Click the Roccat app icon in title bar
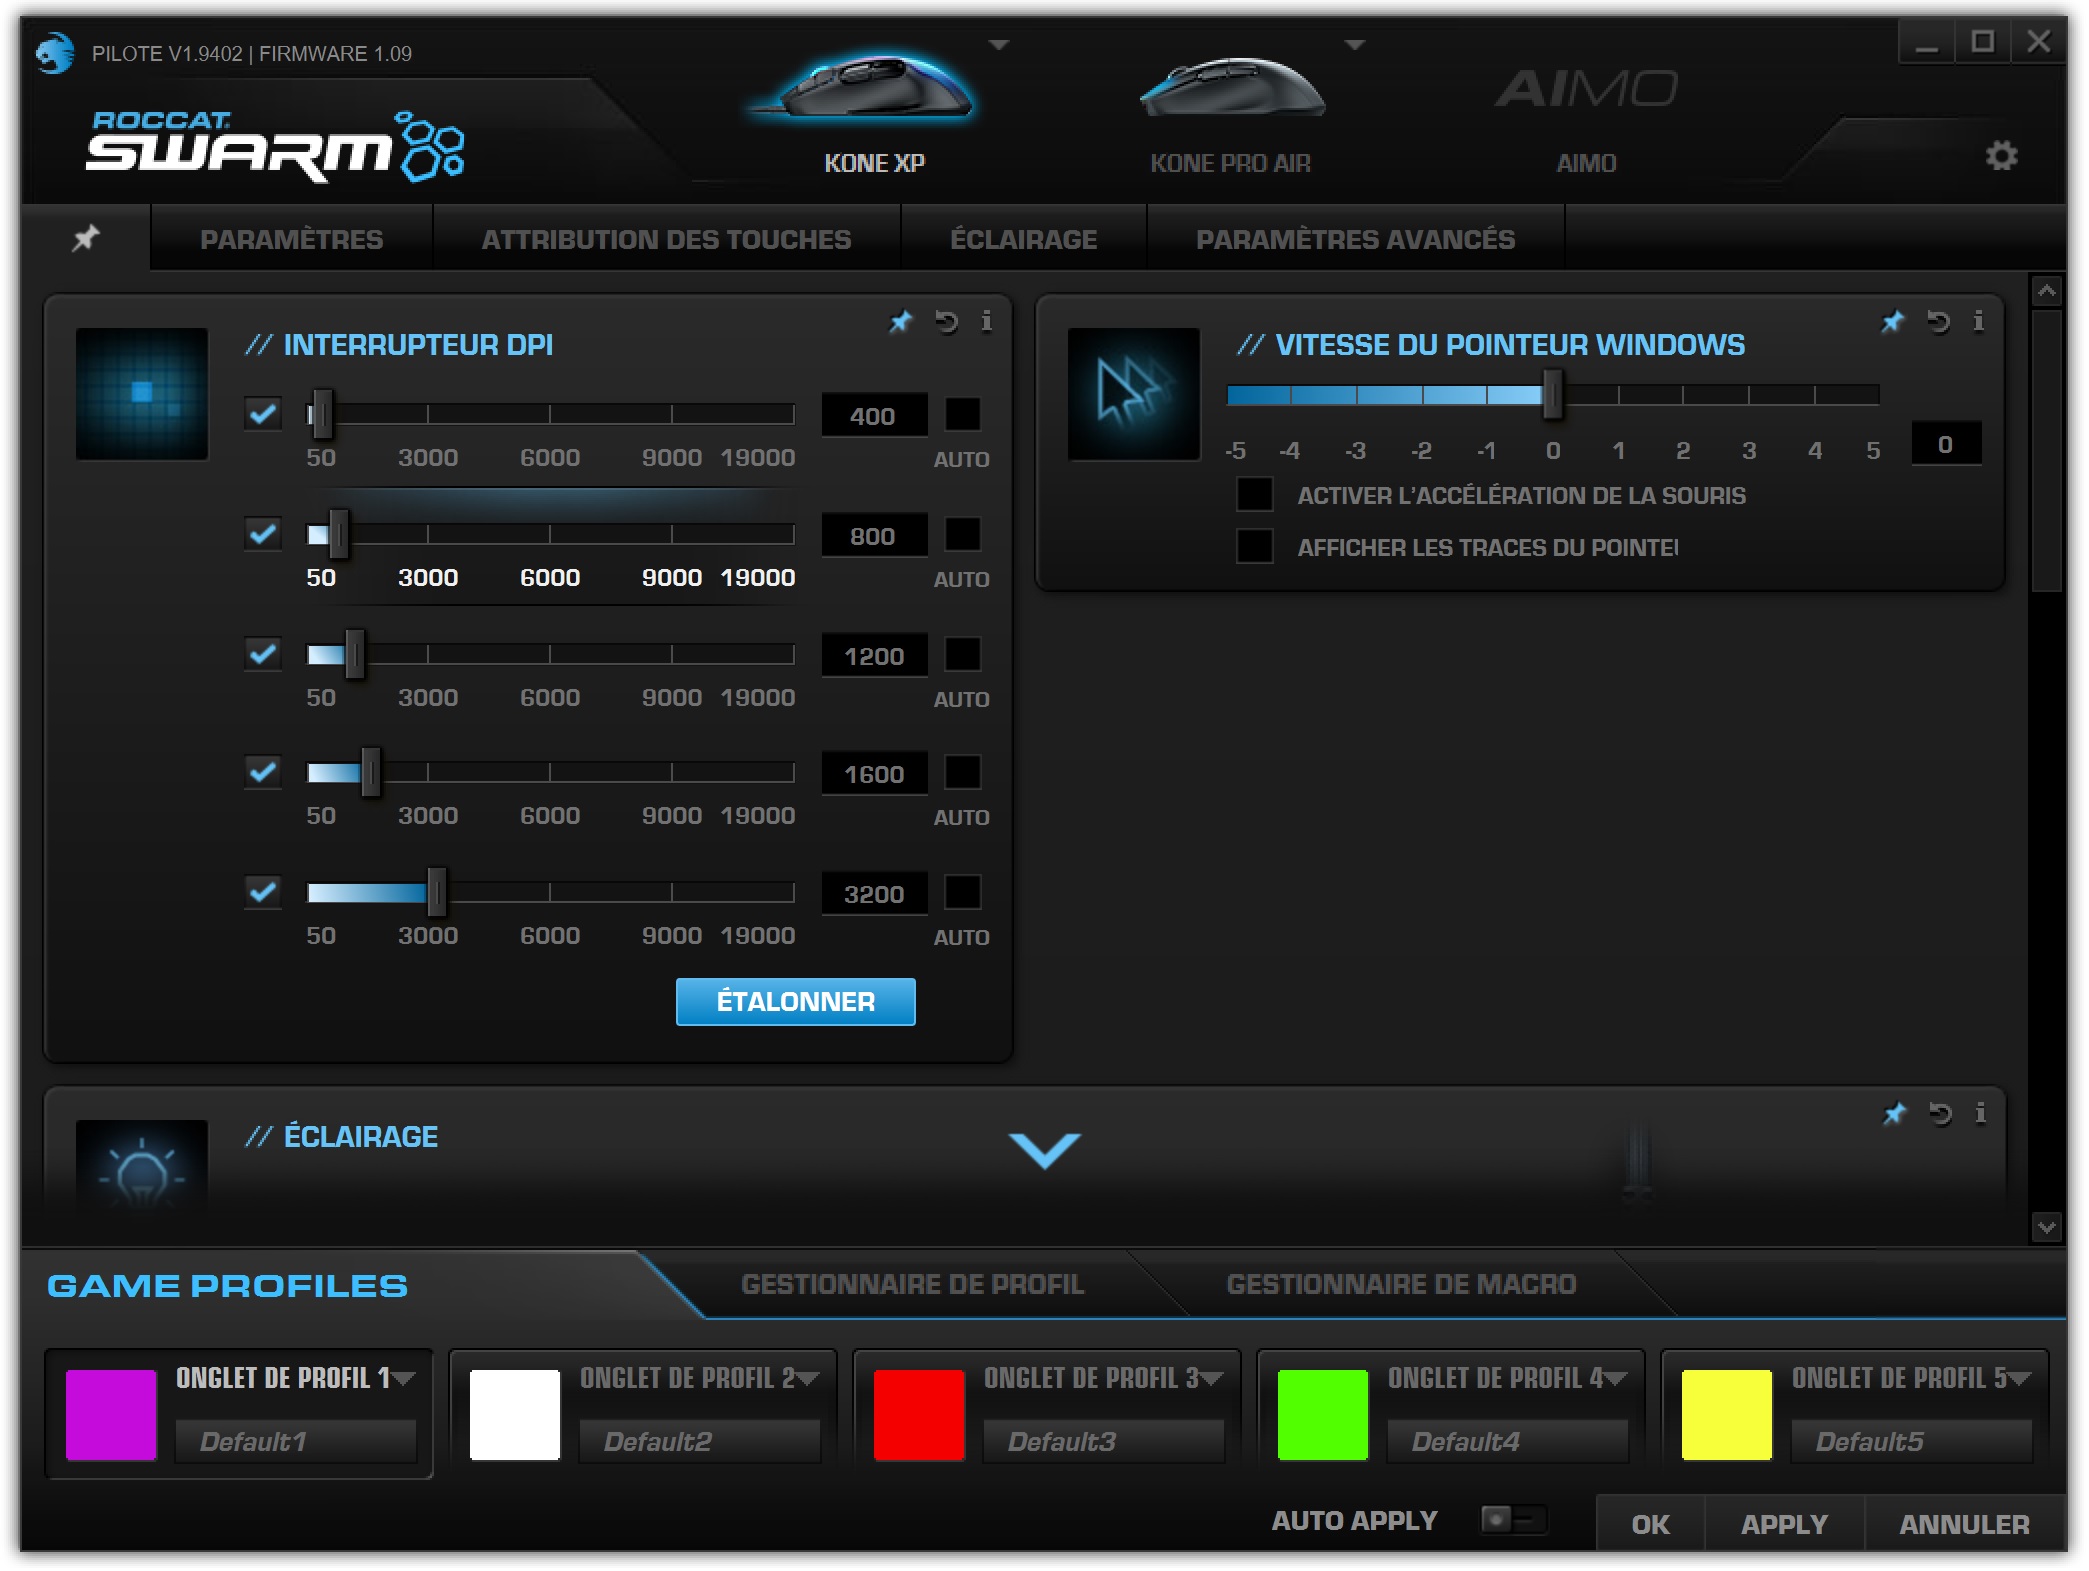This screenshot has width=2089, height=1571. point(55,53)
